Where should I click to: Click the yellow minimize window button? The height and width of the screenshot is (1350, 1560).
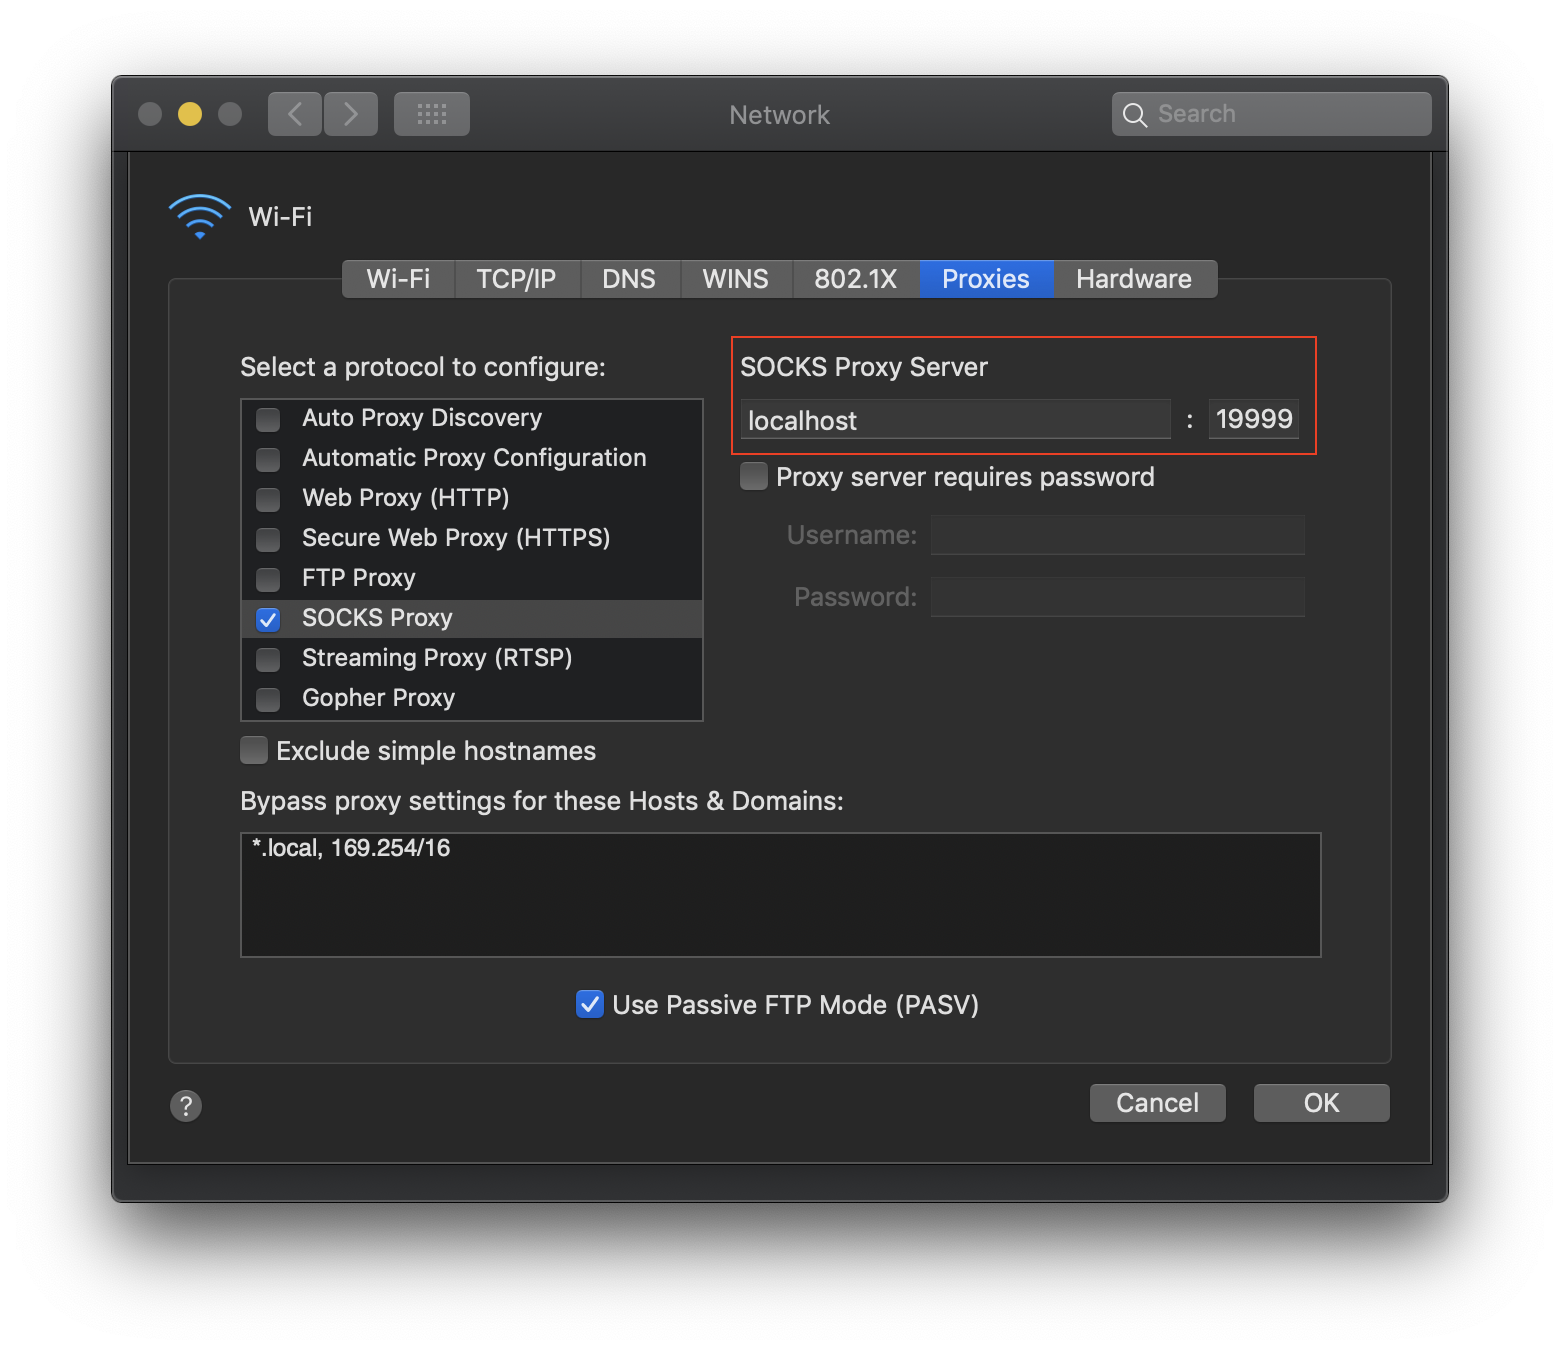[190, 114]
